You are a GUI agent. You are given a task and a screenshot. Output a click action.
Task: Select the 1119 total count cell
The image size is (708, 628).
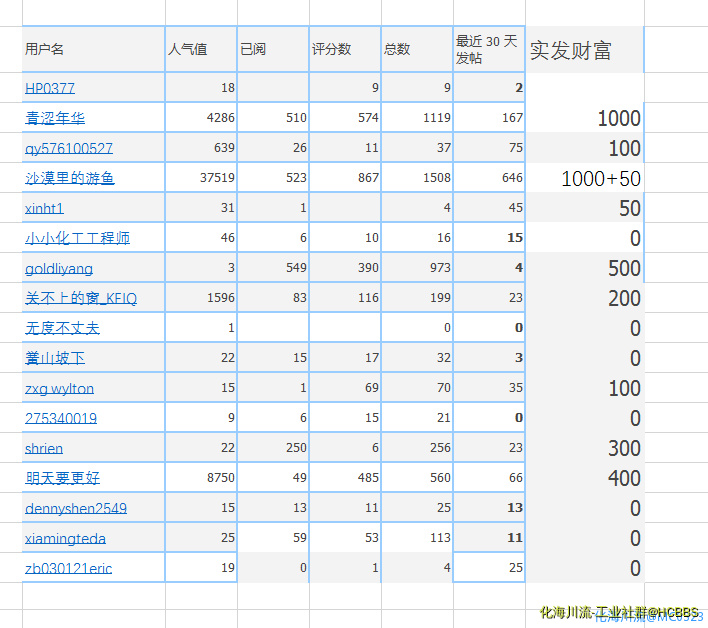click(417, 118)
